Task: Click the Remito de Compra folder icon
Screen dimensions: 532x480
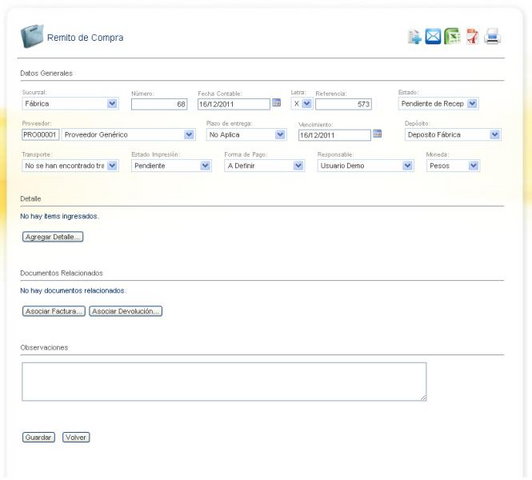Action: click(32, 36)
